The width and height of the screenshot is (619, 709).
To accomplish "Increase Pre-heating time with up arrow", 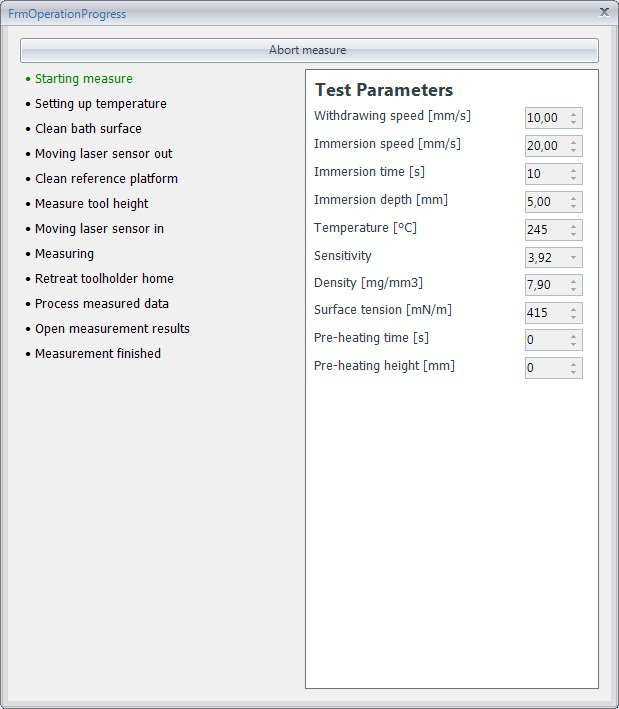I will point(573,336).
